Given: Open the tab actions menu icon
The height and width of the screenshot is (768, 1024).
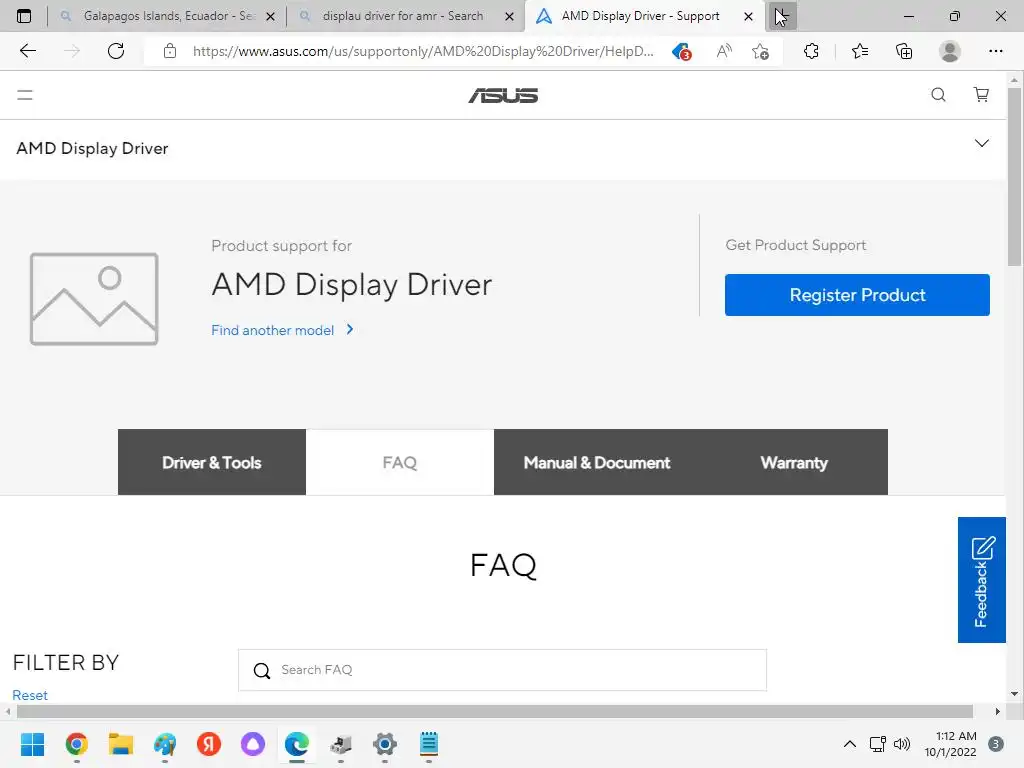Looking at the screenshot, I should pos(24,16).
